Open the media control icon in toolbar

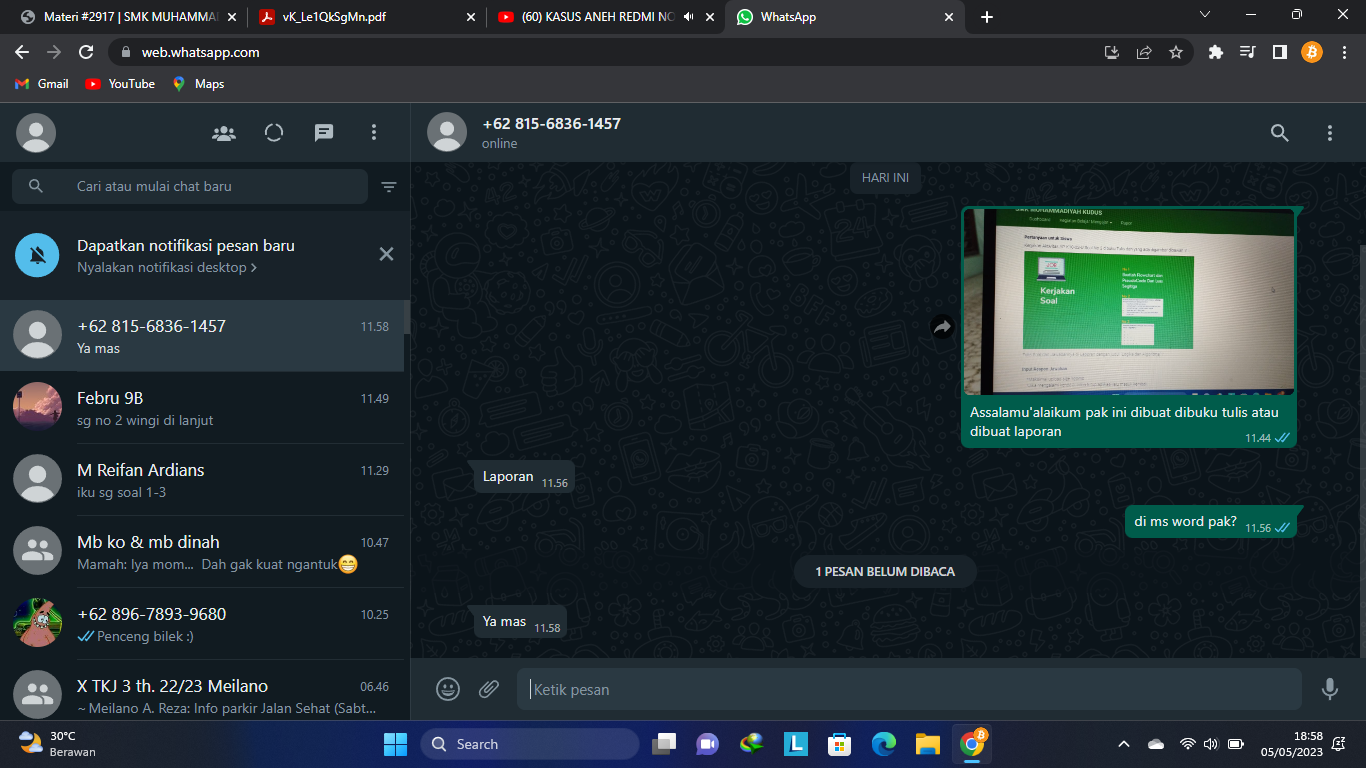[1247, 52]
